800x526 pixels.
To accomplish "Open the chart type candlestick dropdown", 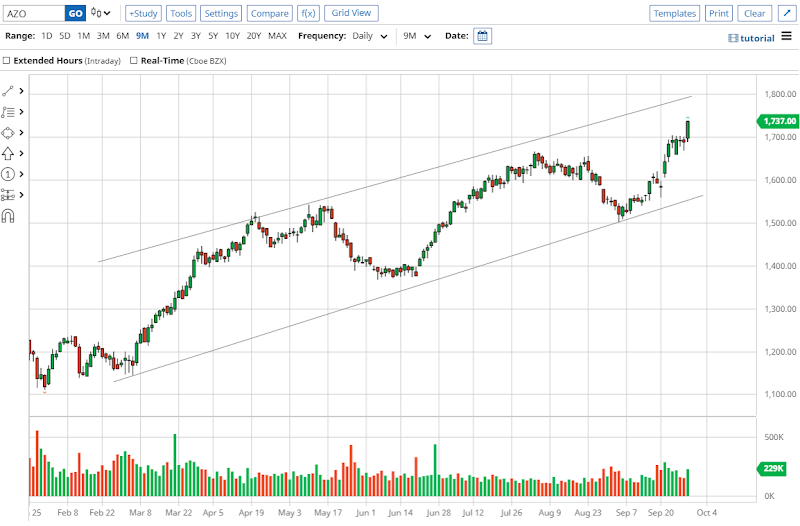I will [x=100, y=13].
